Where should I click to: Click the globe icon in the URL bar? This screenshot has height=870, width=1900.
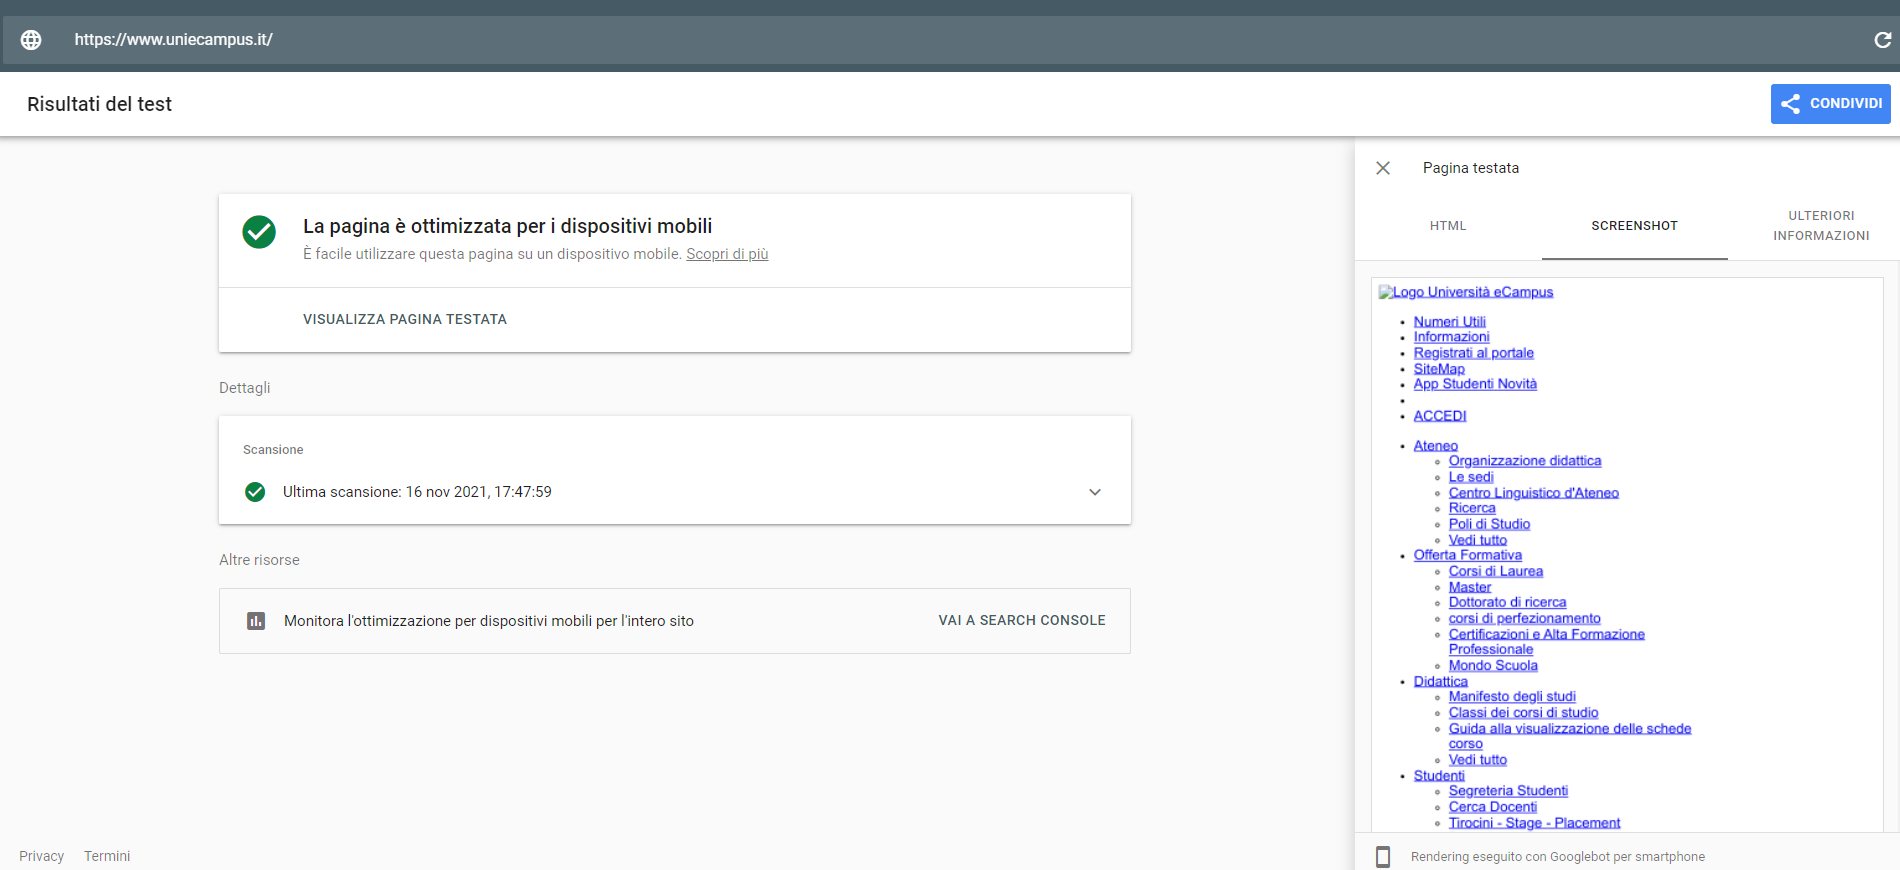click(31, 40)
